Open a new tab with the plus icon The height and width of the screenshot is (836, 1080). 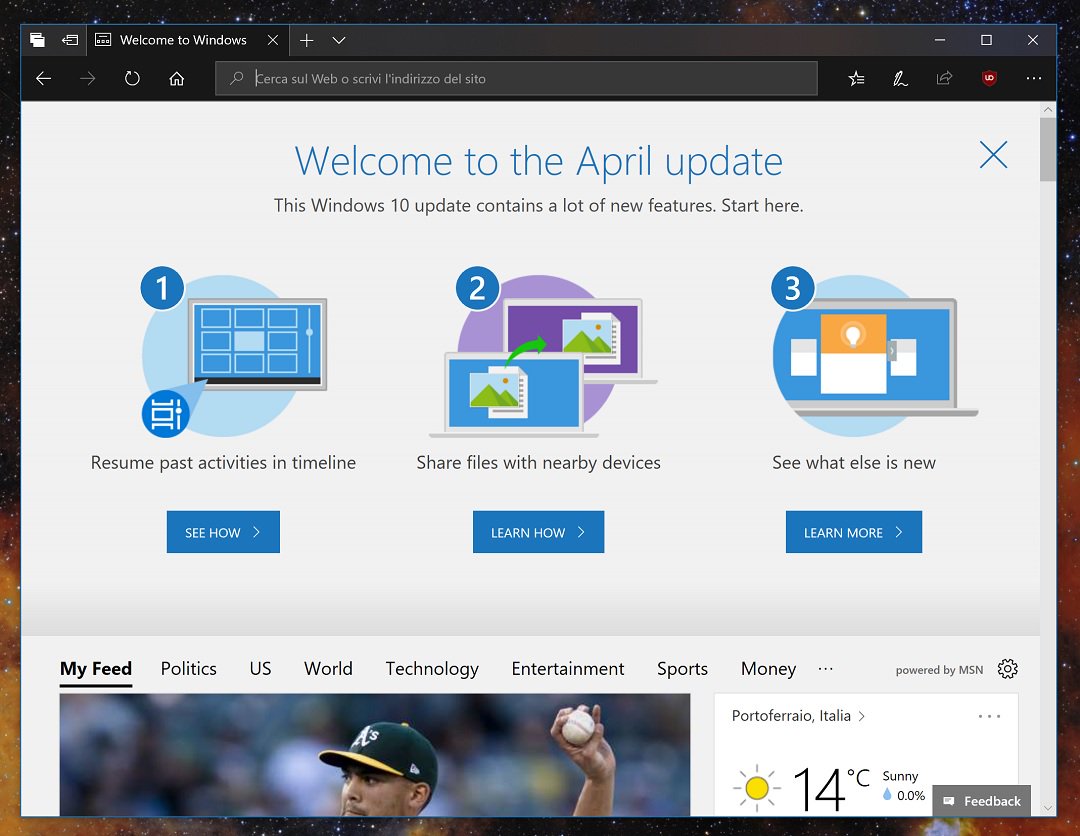pyautogui.click(x=306, y=40)
